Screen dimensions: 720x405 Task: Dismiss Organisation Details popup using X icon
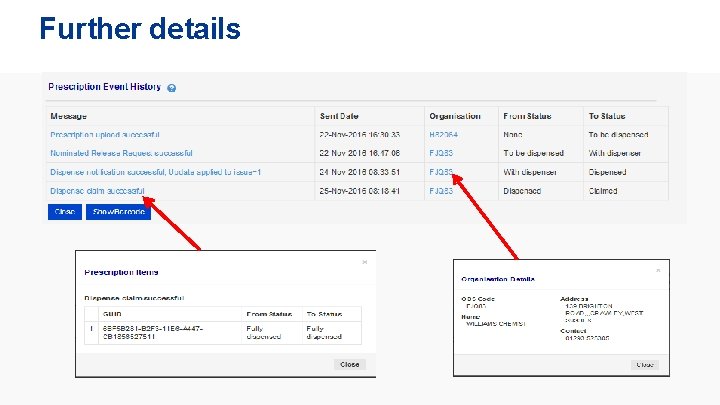click(658, 270)
